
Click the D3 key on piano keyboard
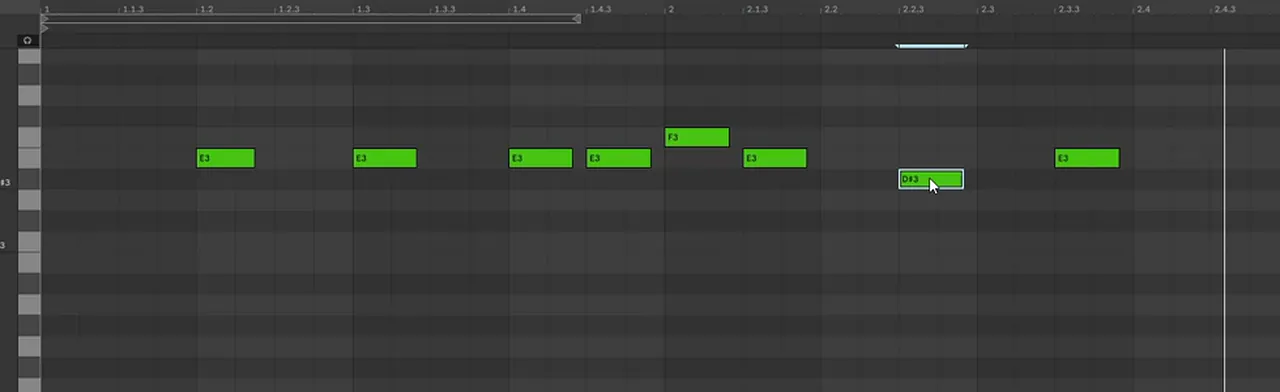pyautogui.click(x=29, y=200)
